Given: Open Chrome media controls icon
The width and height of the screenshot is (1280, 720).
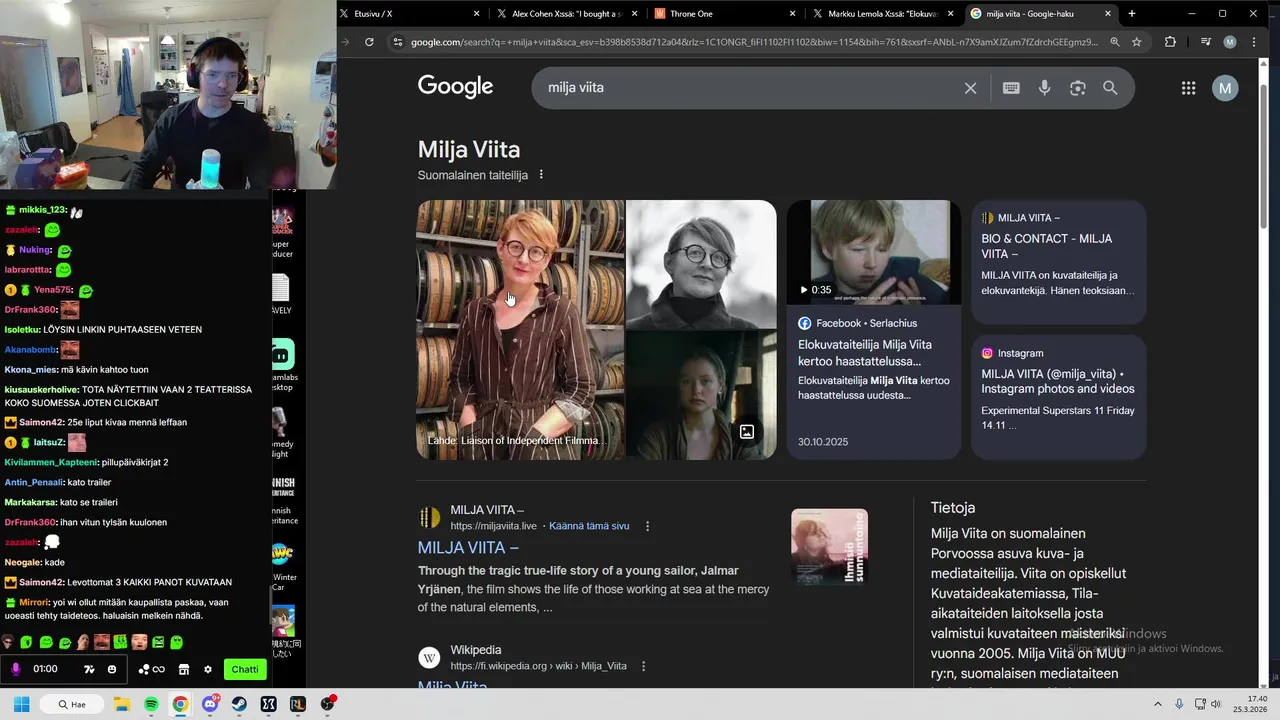Looking at the screenshot, I should coord(1206,42).
